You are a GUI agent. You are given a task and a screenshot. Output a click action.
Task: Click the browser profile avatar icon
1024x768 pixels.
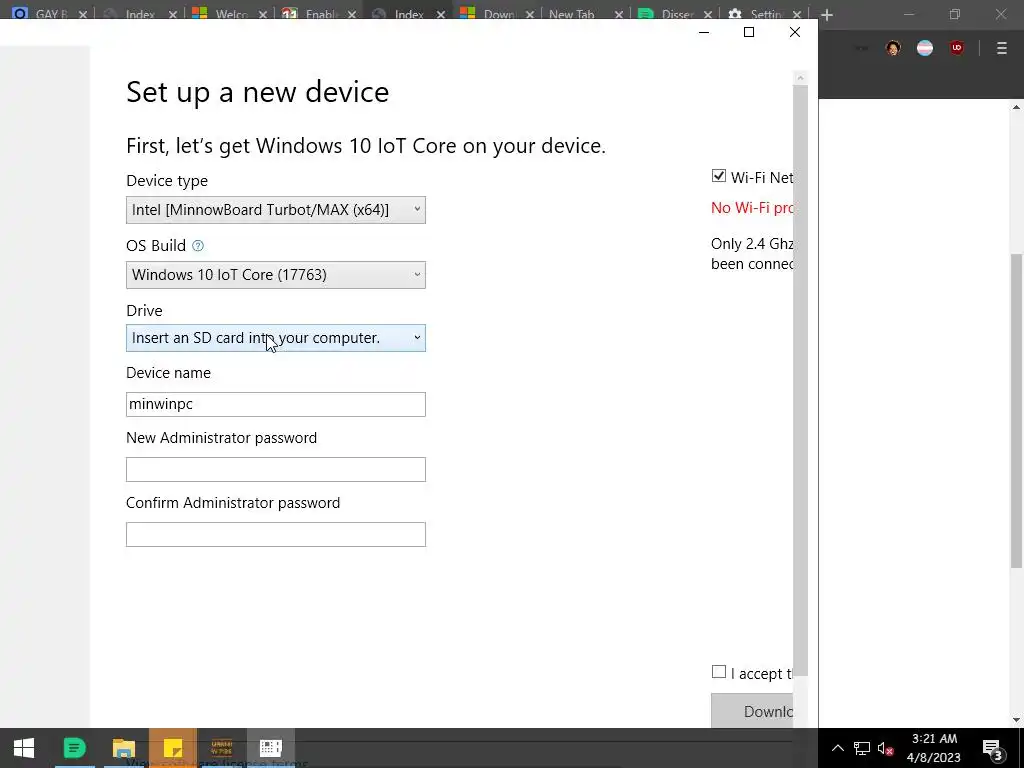point(893,48)
